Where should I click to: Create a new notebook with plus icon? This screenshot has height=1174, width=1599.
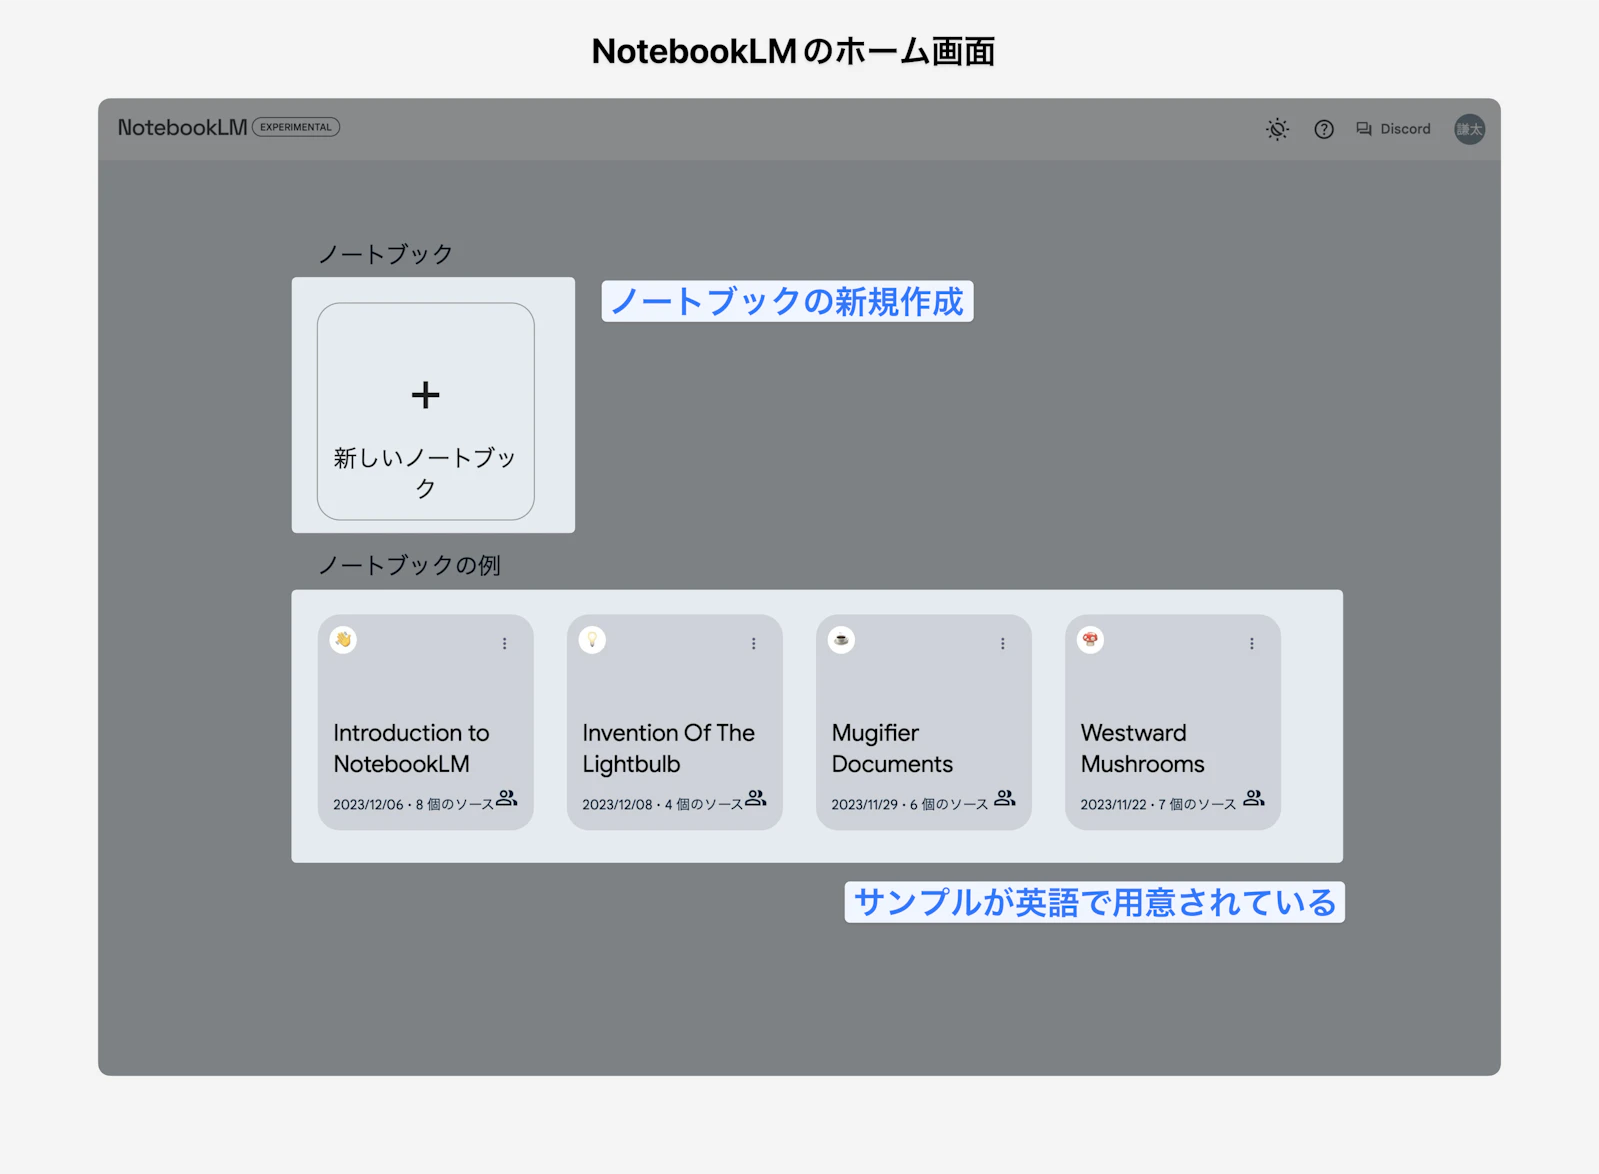(426, 395)
